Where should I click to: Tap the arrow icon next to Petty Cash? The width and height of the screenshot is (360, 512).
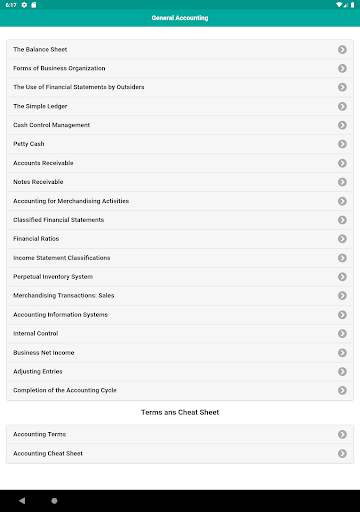coord(342,144)
